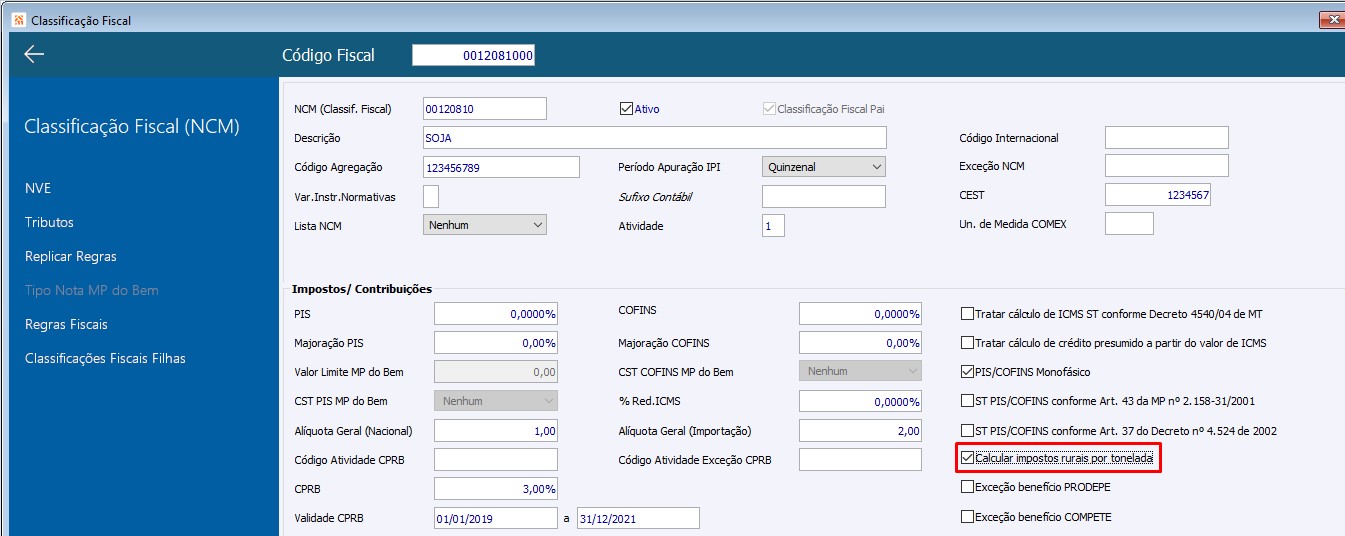
Task: Click the PIS percentage field
Action: [496, 313]
